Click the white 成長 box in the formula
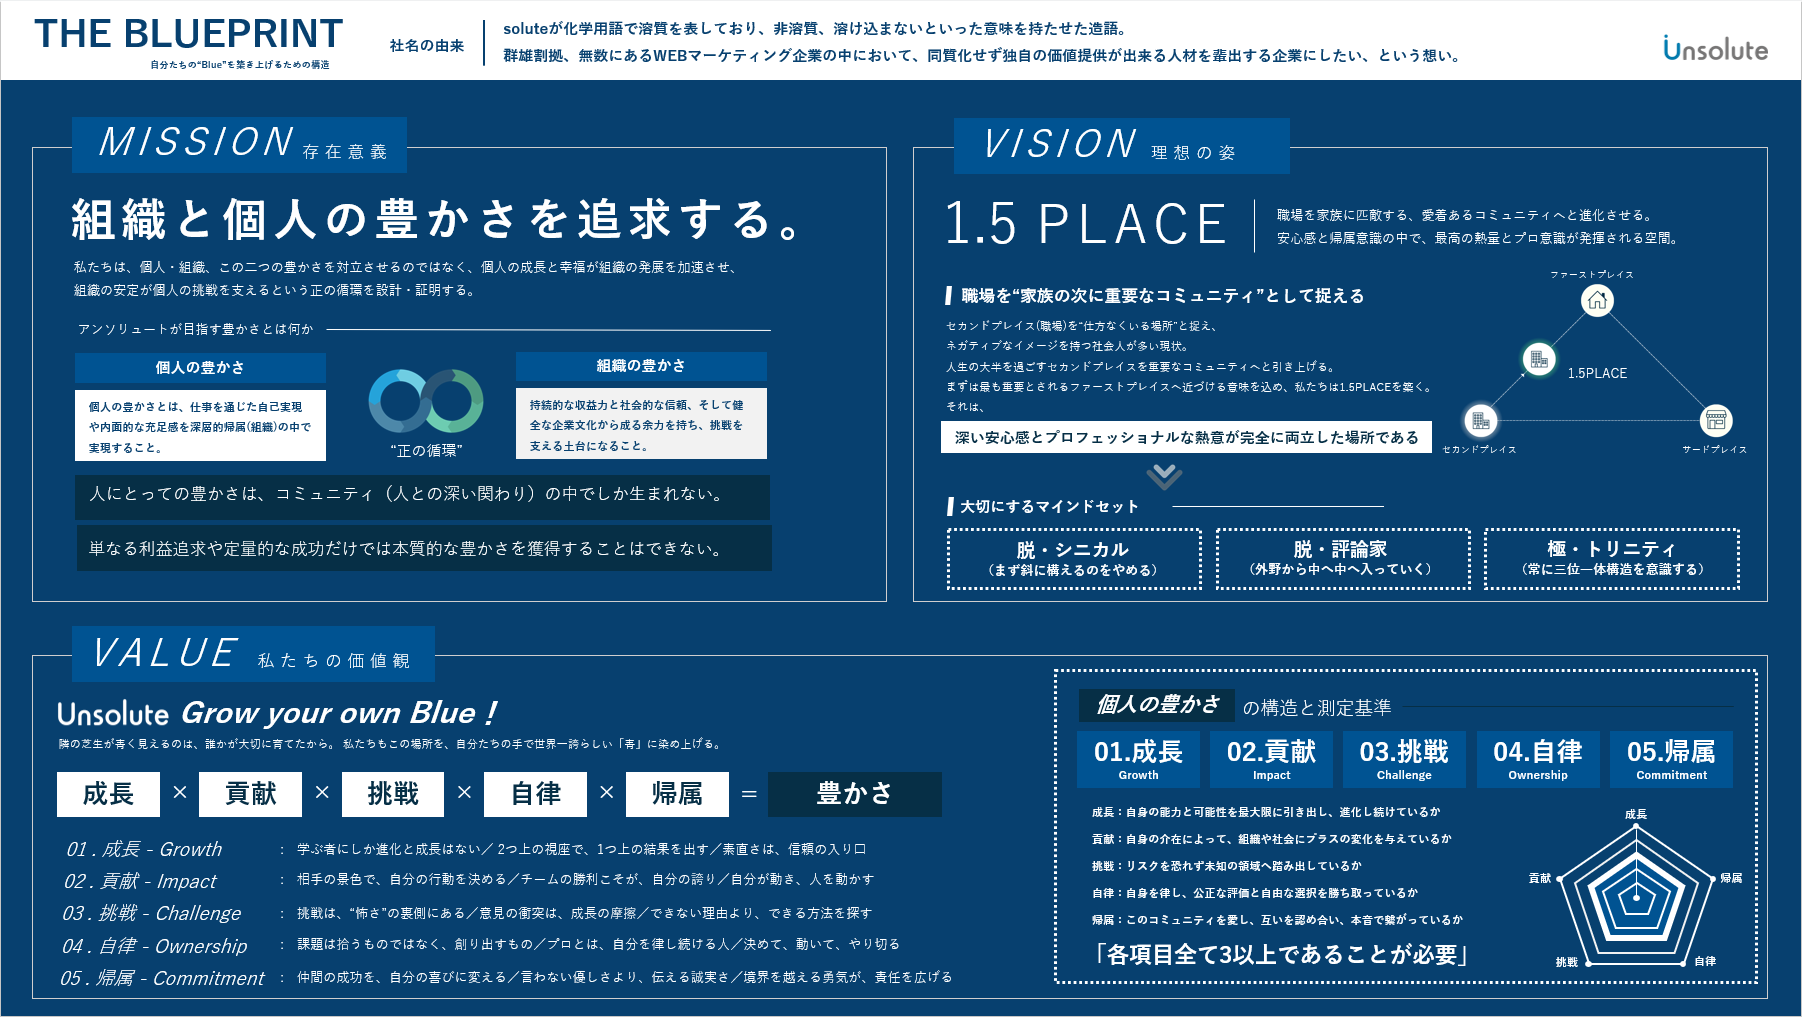 click(108, 794)
